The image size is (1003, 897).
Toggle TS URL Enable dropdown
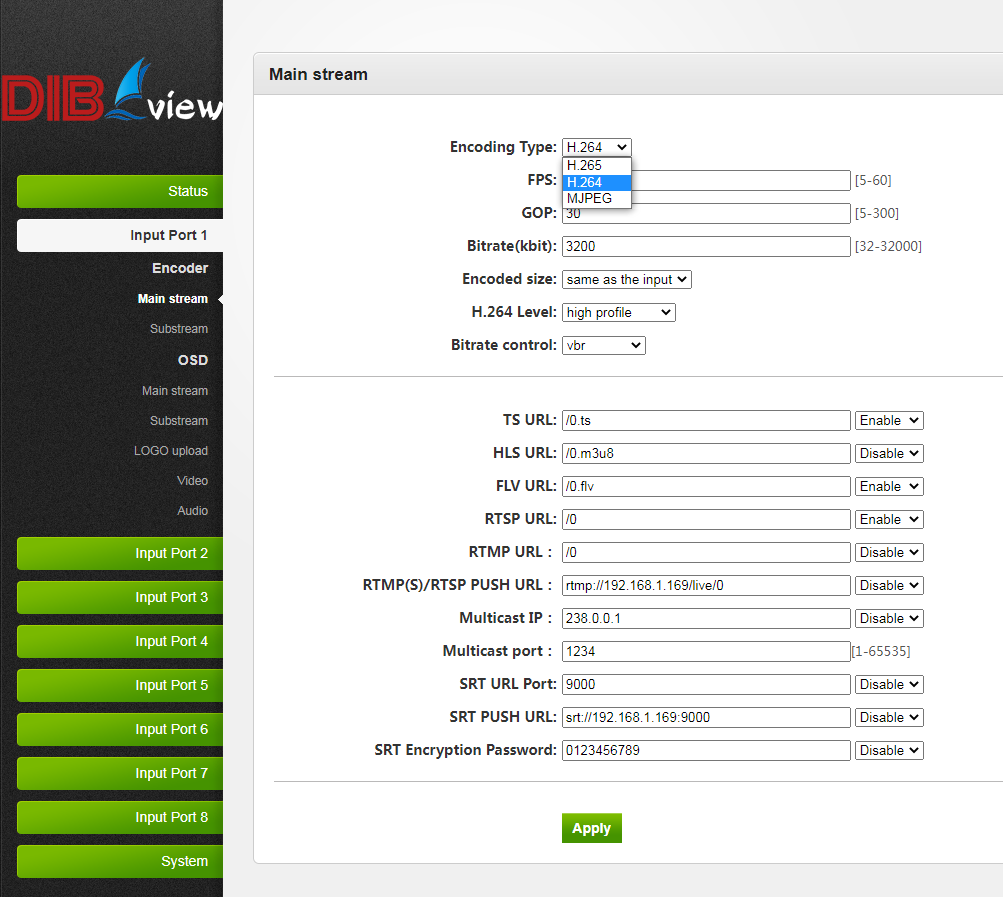pos(888,421)
